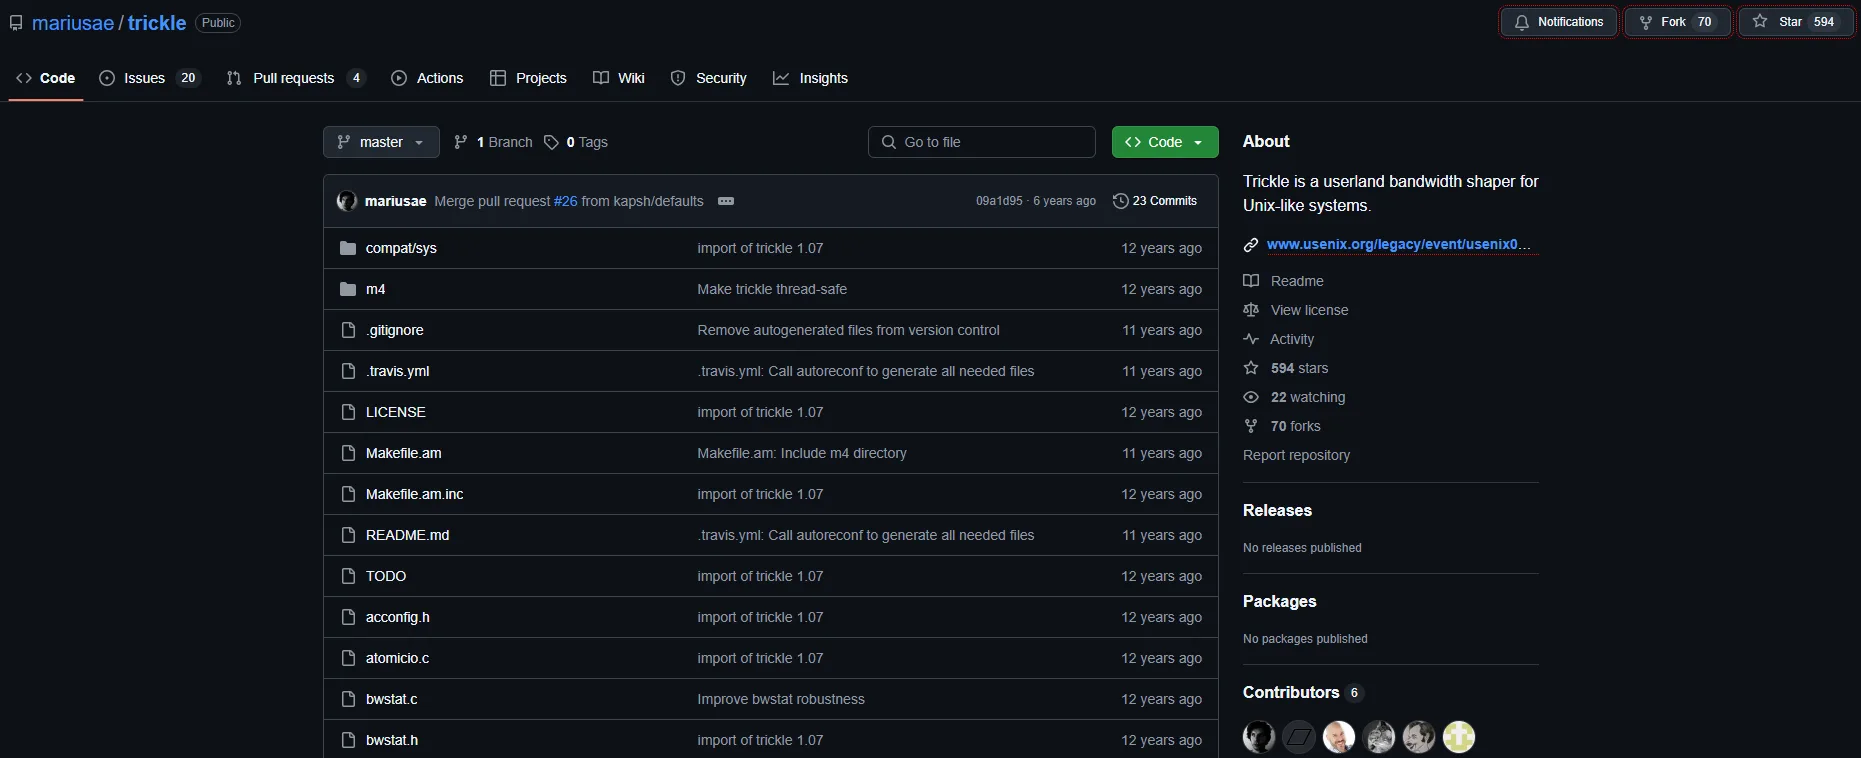The height and width of the screenshot is (758, 1861).
Task: Open the .gitignore file
Action: 395,330
